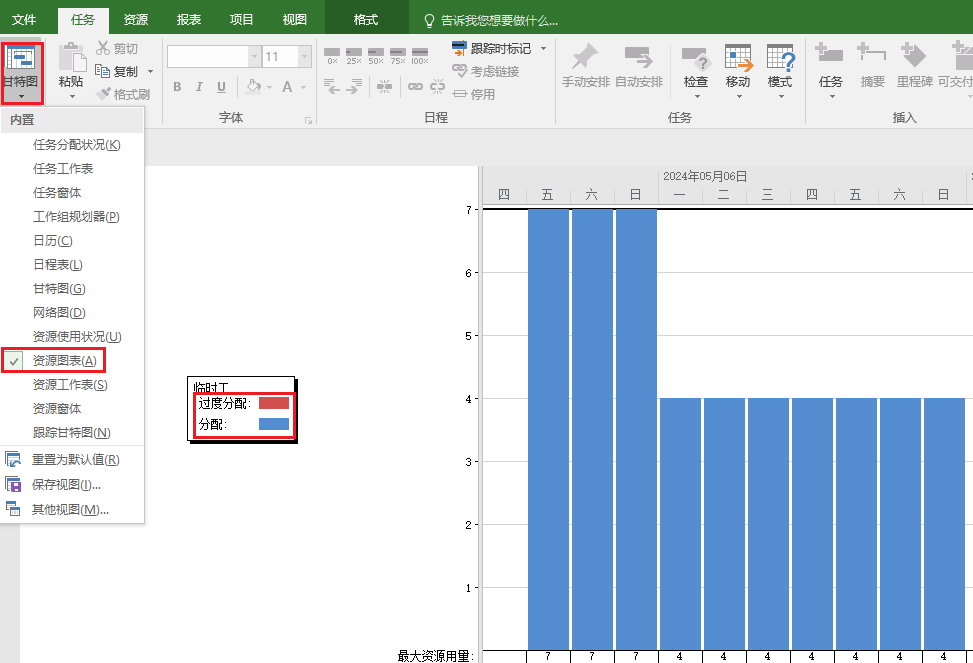Click the Paste (粘贴) clipboard icon
973x663 pixels.
pos(71,58)
